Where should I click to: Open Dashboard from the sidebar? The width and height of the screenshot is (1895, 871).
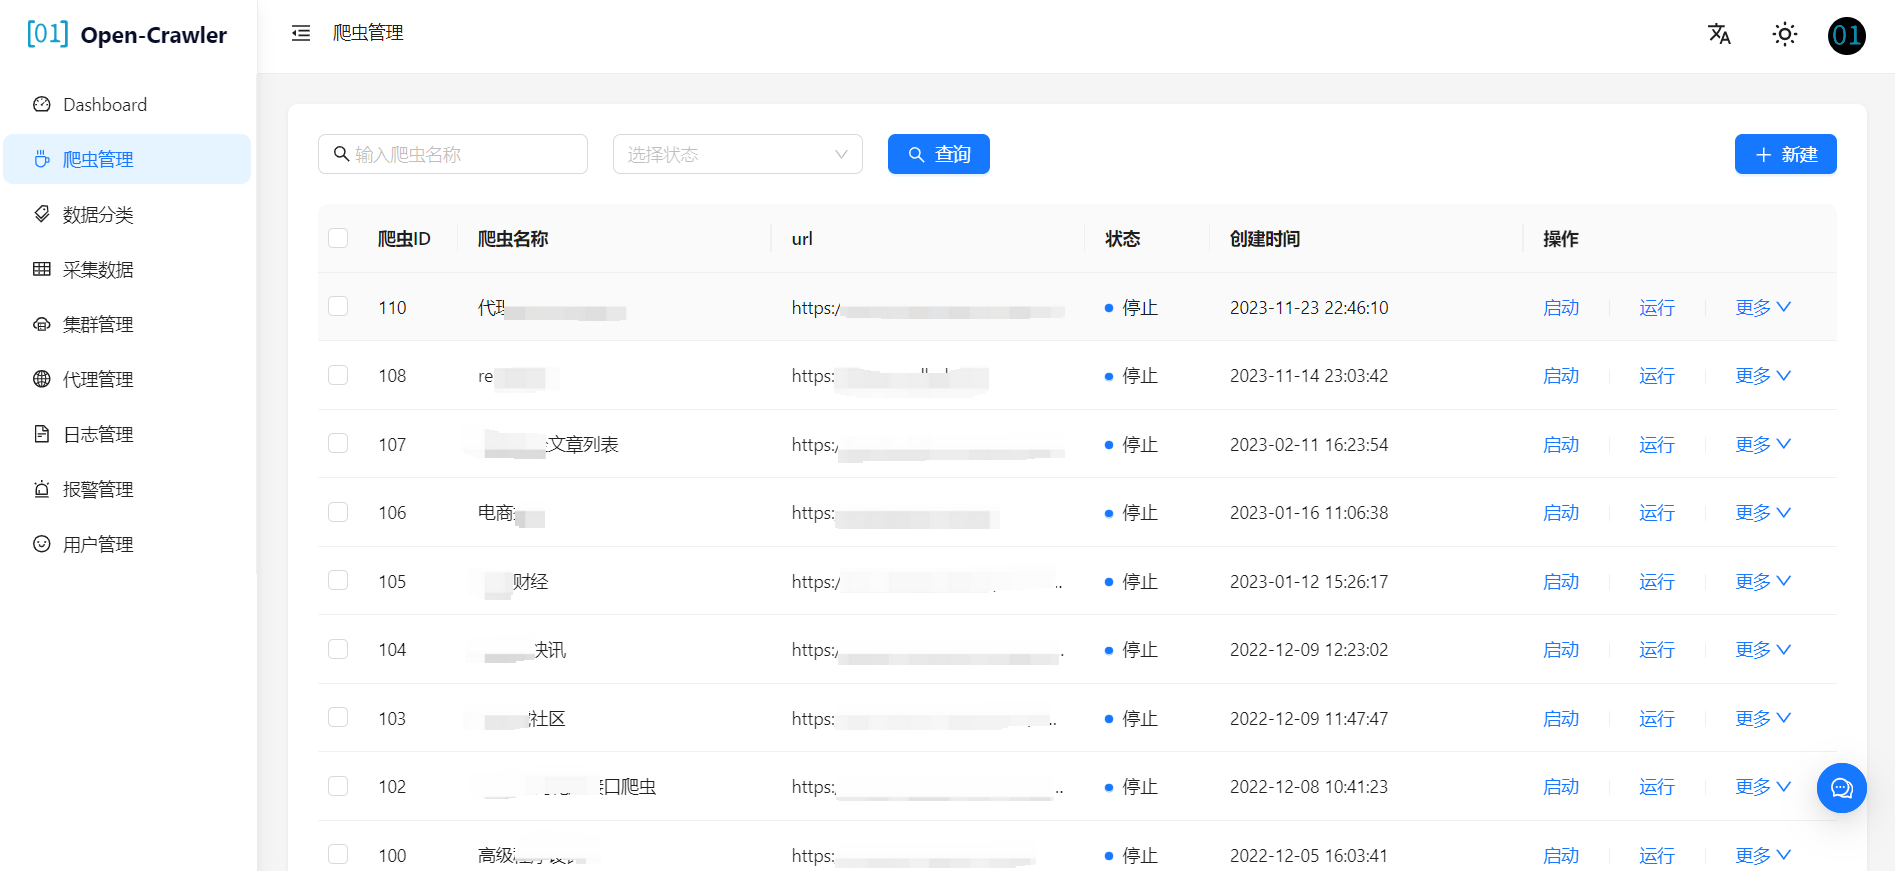point(127,104)
